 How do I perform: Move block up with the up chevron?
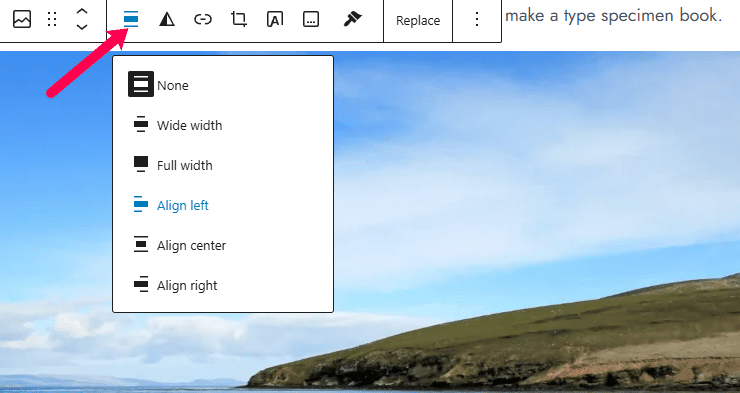point(82,12)
